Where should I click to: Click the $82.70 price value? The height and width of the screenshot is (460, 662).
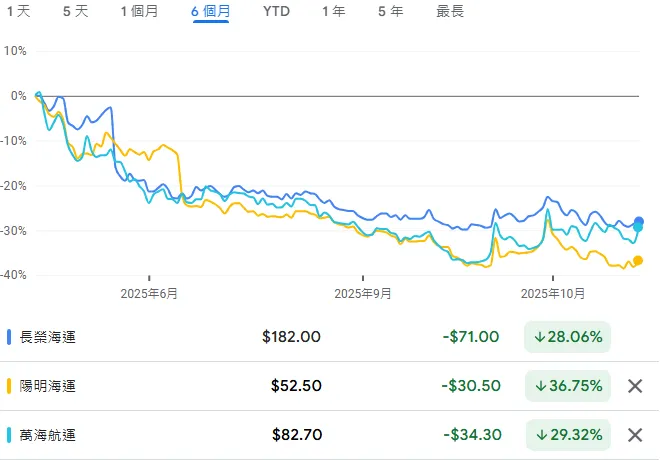(x=297, y=435)
